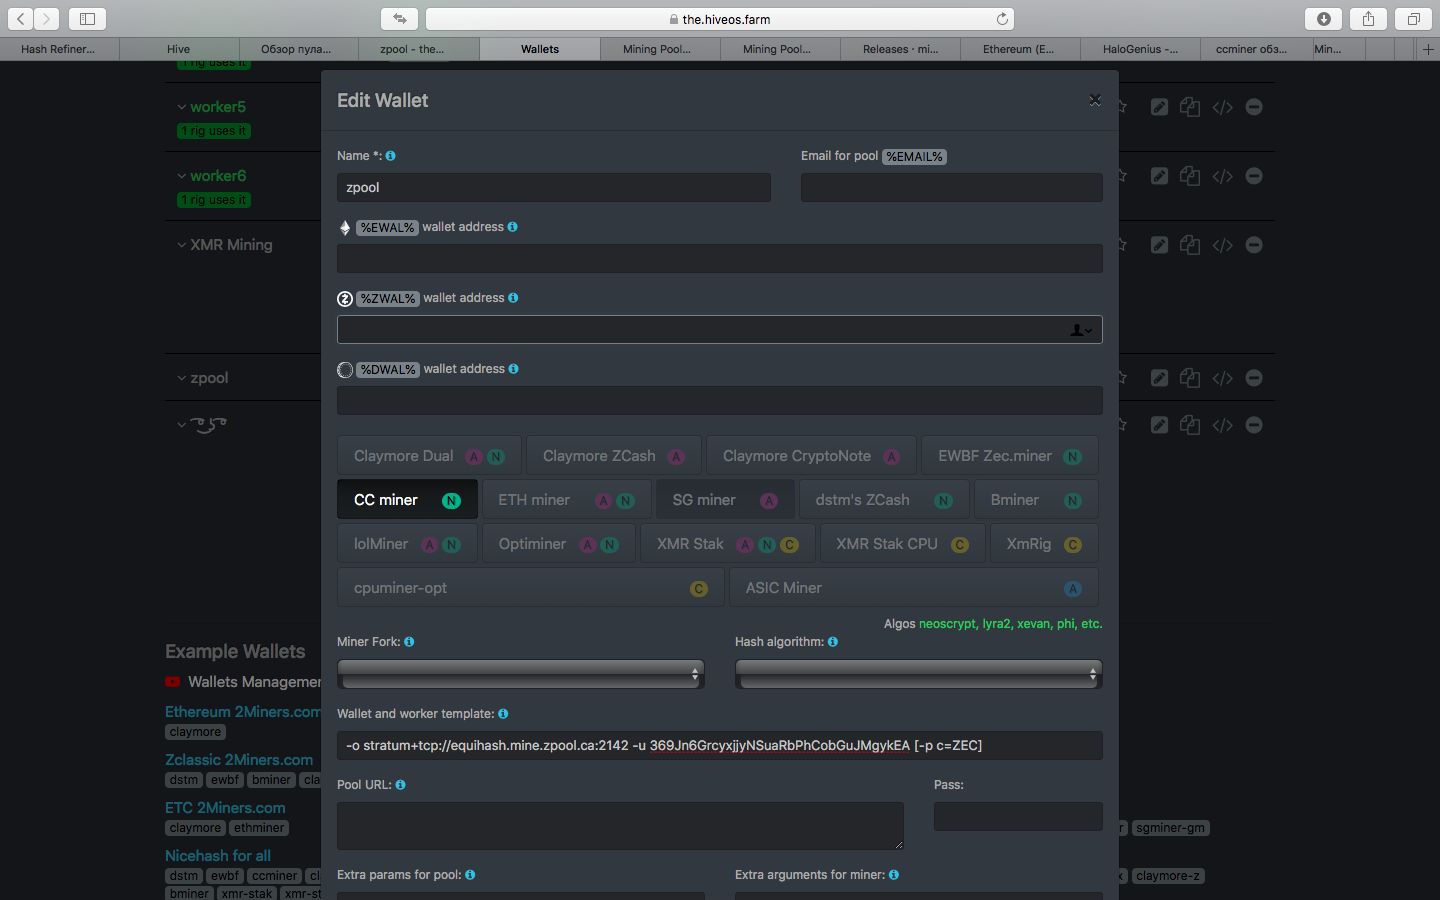Click the info icon next to Hash algorithm
1440x900 pixels.
pyautogui.click(x=833, y=642)
